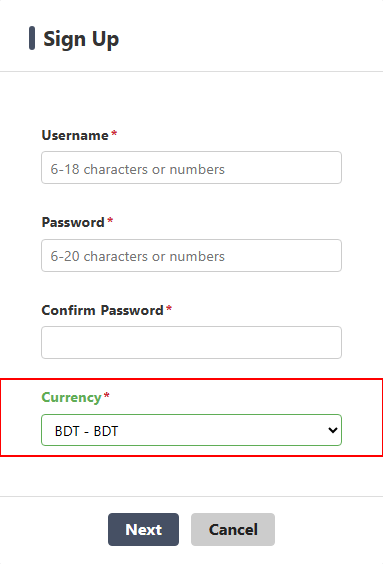Click the Sign Up heading text
The width and height of the screenshot is (383, 564).
(x=81, y=39)
